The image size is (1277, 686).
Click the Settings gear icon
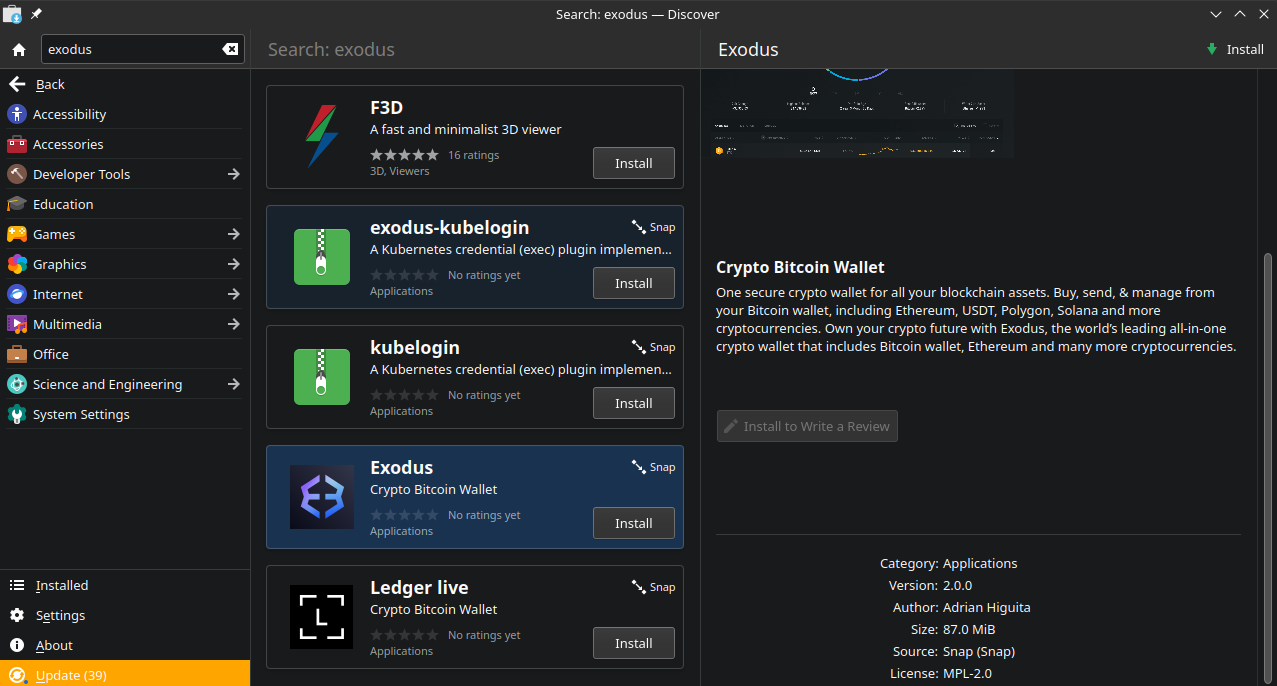[x=17, y=615]
